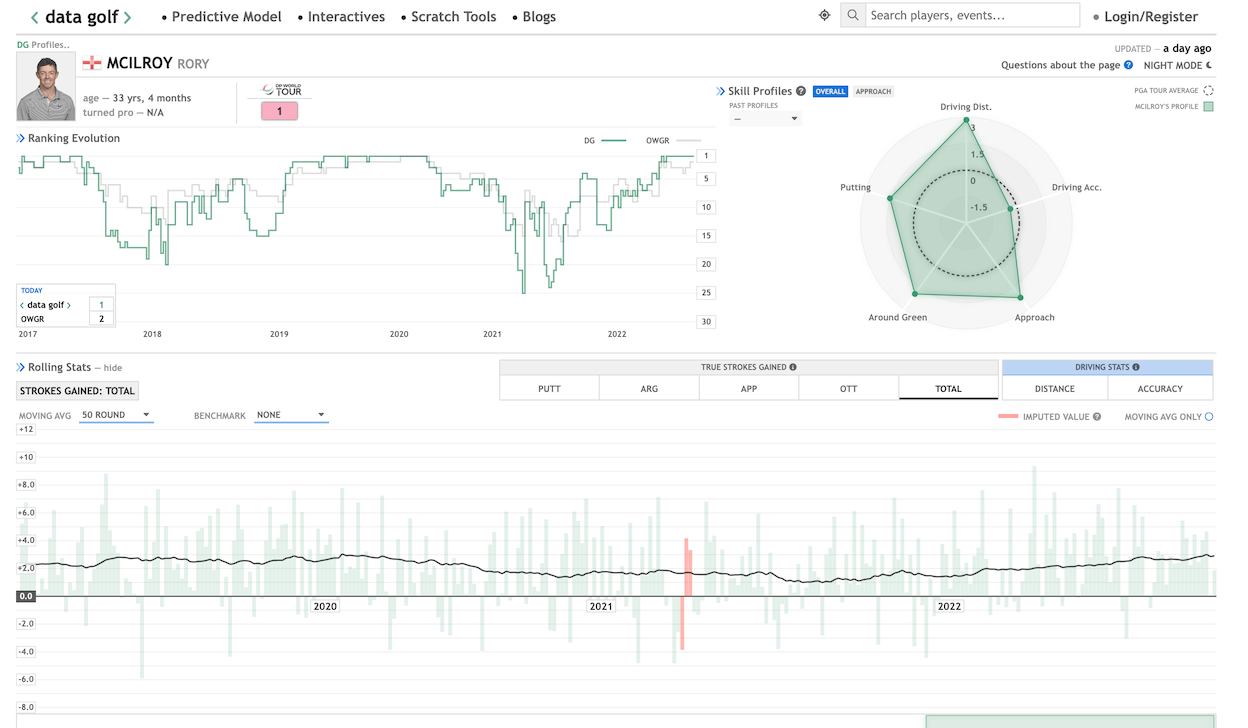Image resolution: width=1248 pixels, height=728 pixels.
Task: Click the 'a day ago' updated text
Action: point(1187,48)
